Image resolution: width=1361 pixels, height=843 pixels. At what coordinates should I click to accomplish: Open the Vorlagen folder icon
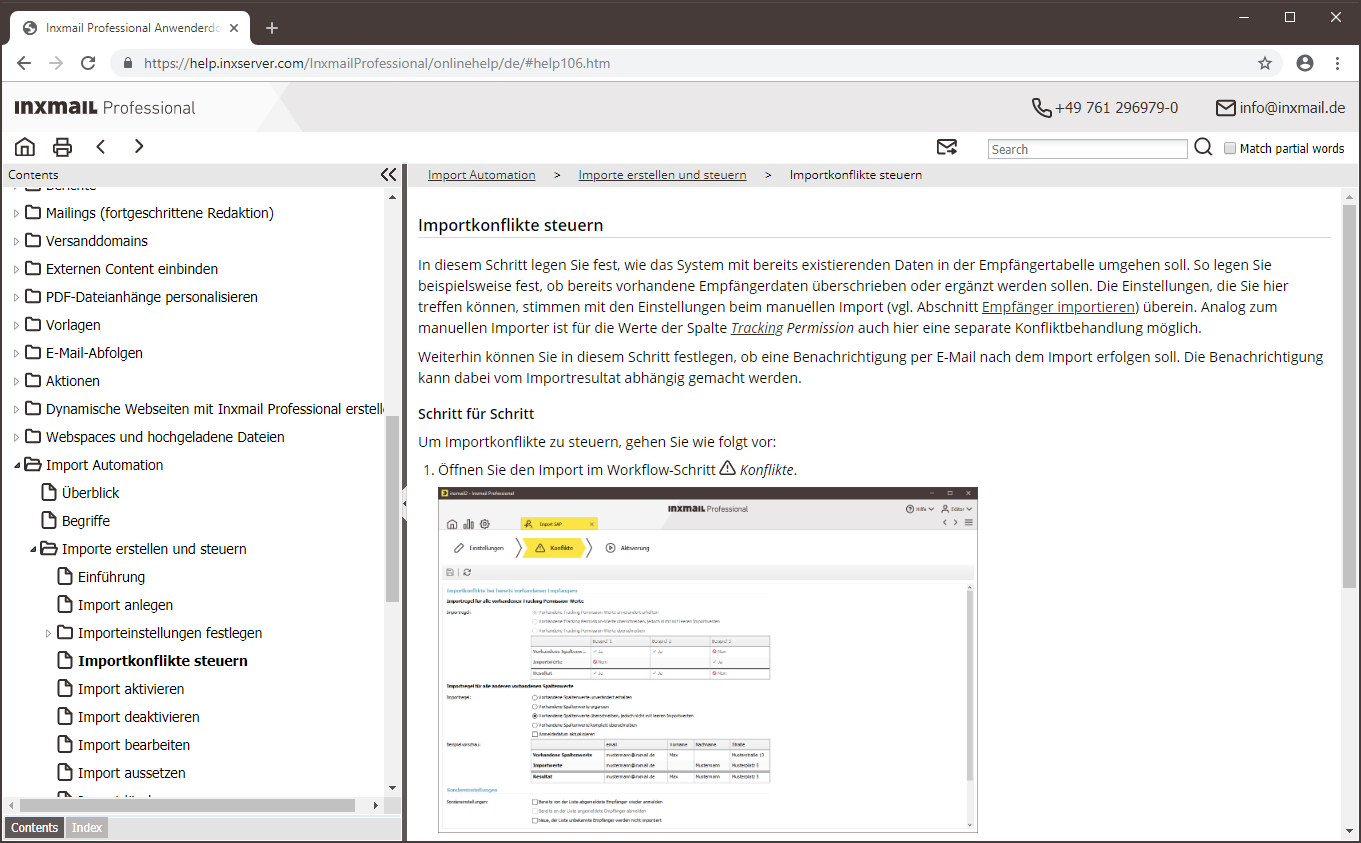pyautogui.click(x=33, y=325)
